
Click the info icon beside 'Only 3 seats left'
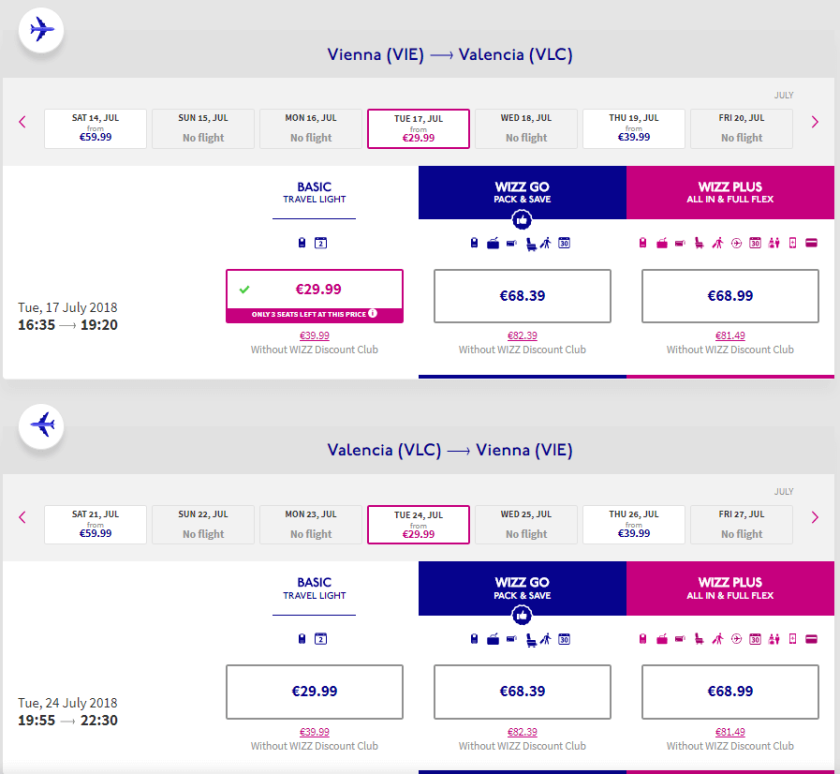[372, 313]
